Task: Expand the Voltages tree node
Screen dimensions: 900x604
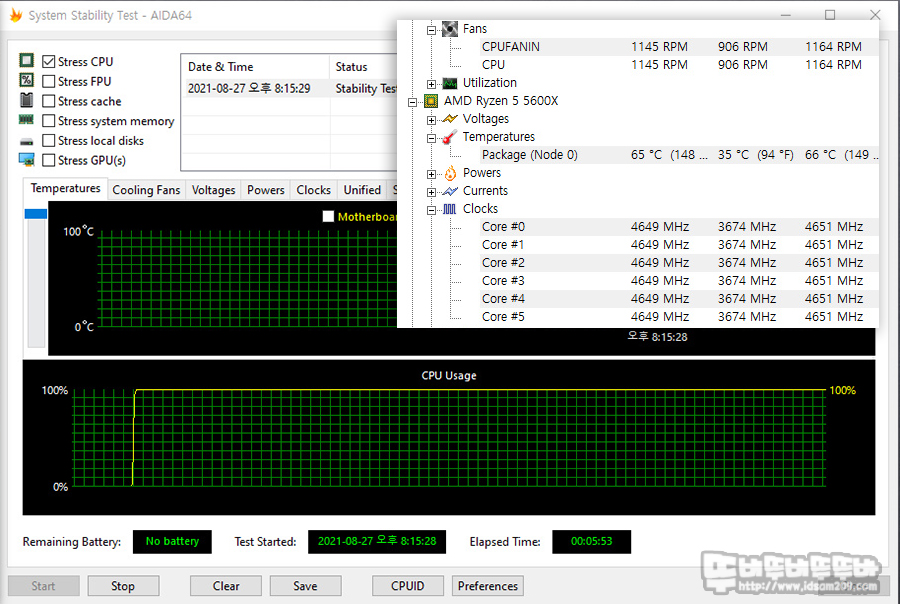Action: tap(432, 121)
